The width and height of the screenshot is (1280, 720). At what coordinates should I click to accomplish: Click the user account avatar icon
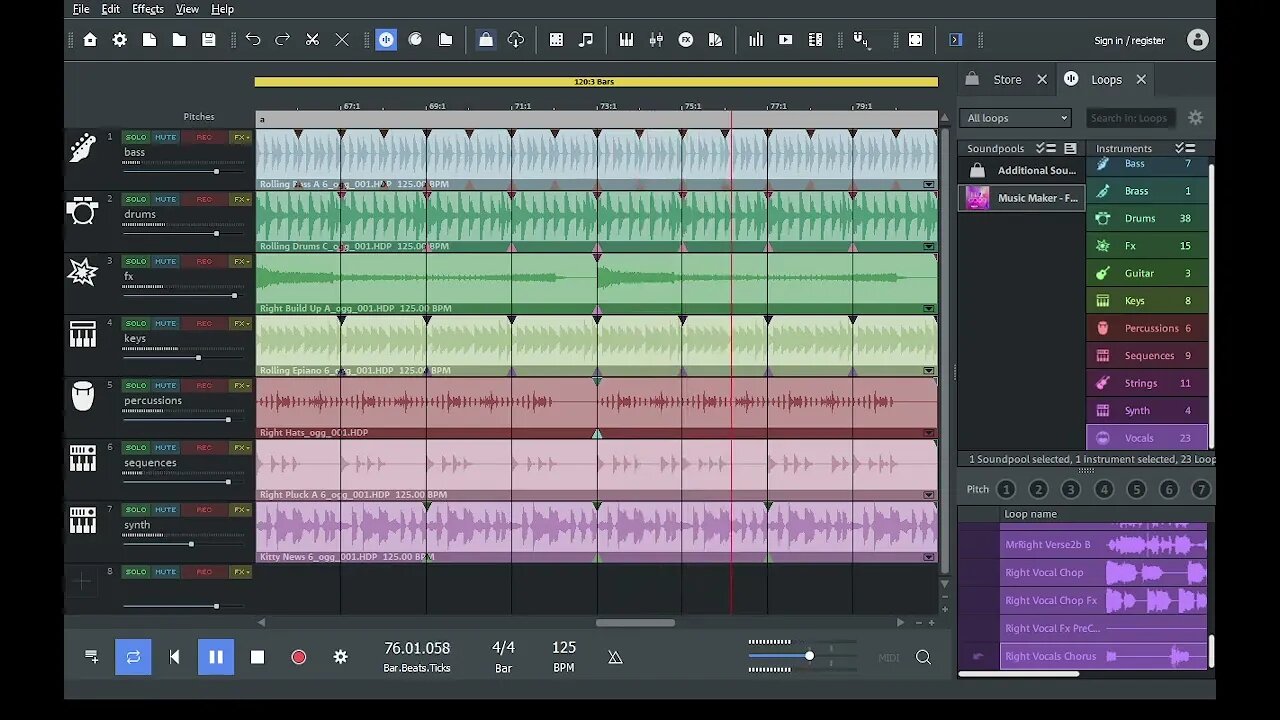tap(1197, 40)
